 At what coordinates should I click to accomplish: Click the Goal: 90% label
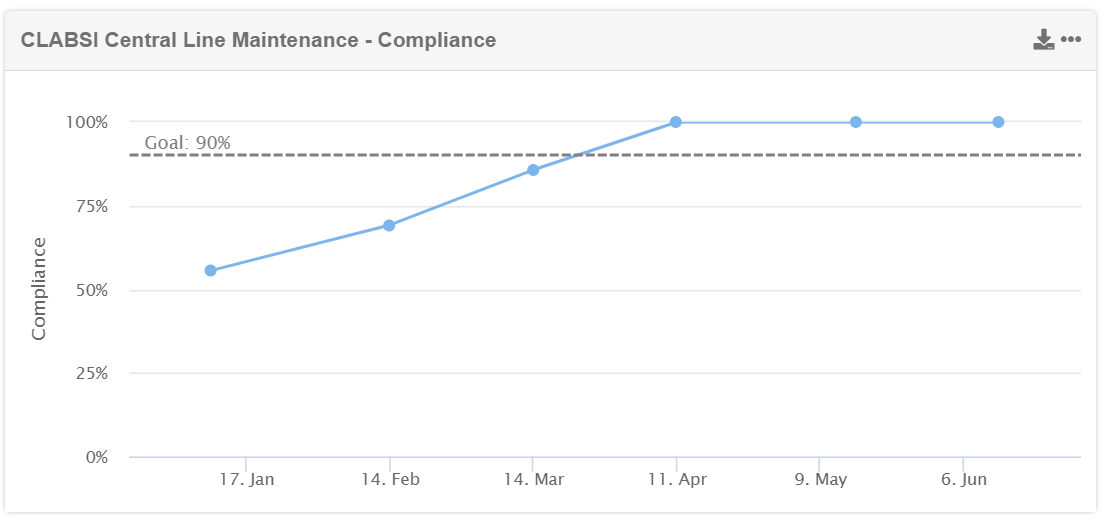point(187,143)
